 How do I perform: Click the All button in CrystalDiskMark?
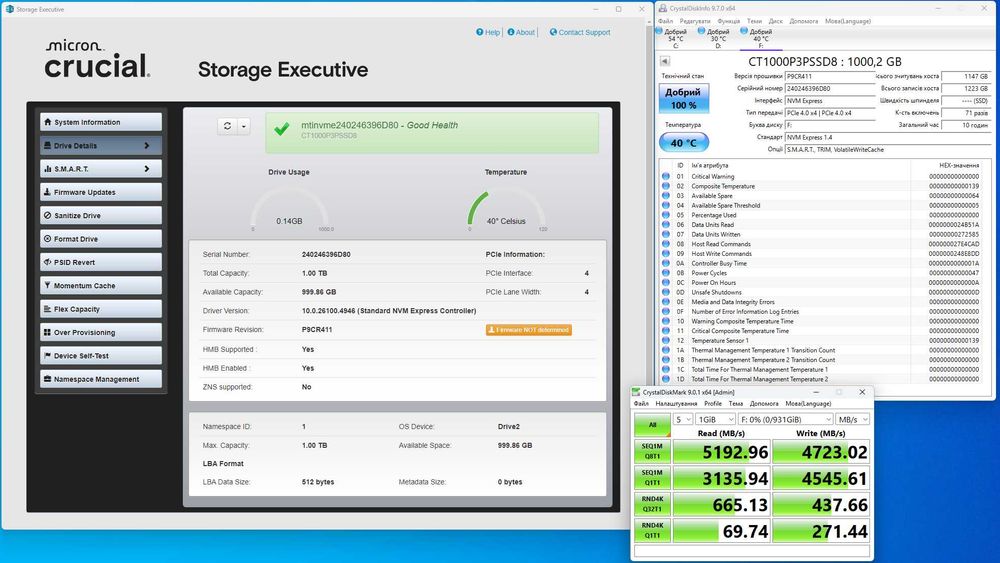point(652,424)
